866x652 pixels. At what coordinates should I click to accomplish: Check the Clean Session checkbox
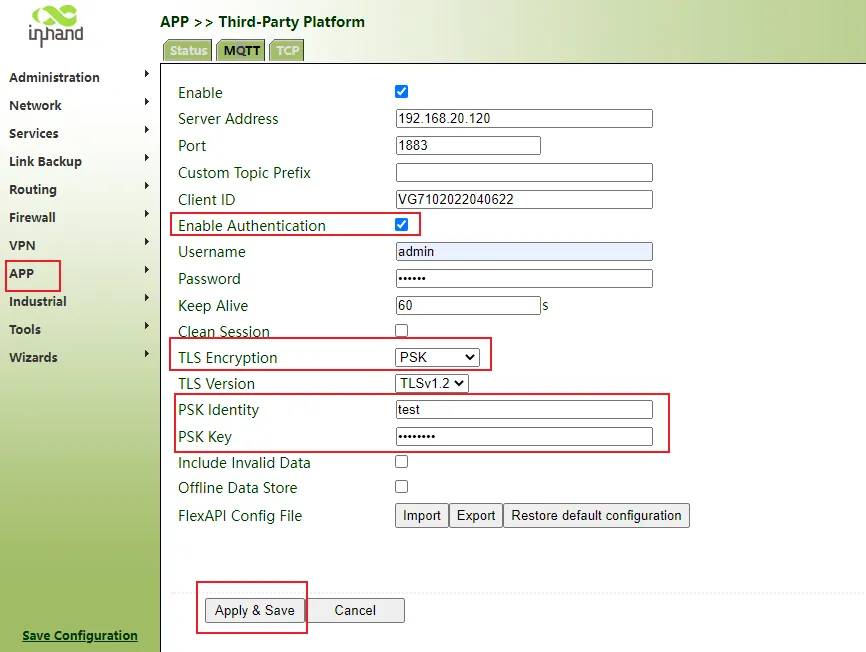pos(402,330)
